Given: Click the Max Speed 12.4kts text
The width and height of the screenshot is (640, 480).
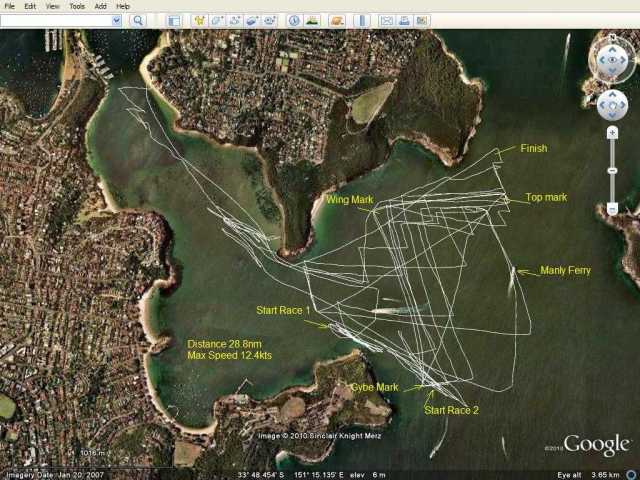Looking at the screenshot, I should pyautogui.click(x=229, y=356).
